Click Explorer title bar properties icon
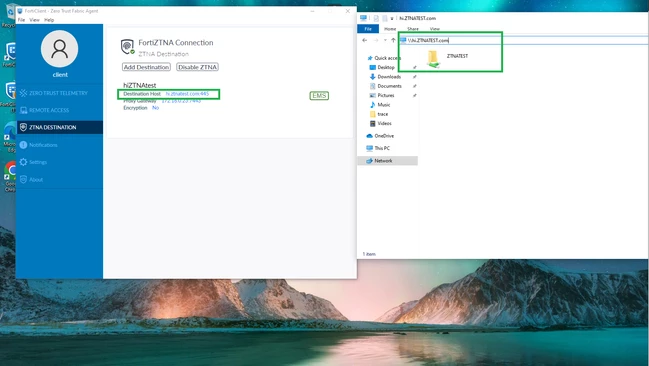The image size is (649, 366). point(376,18)
